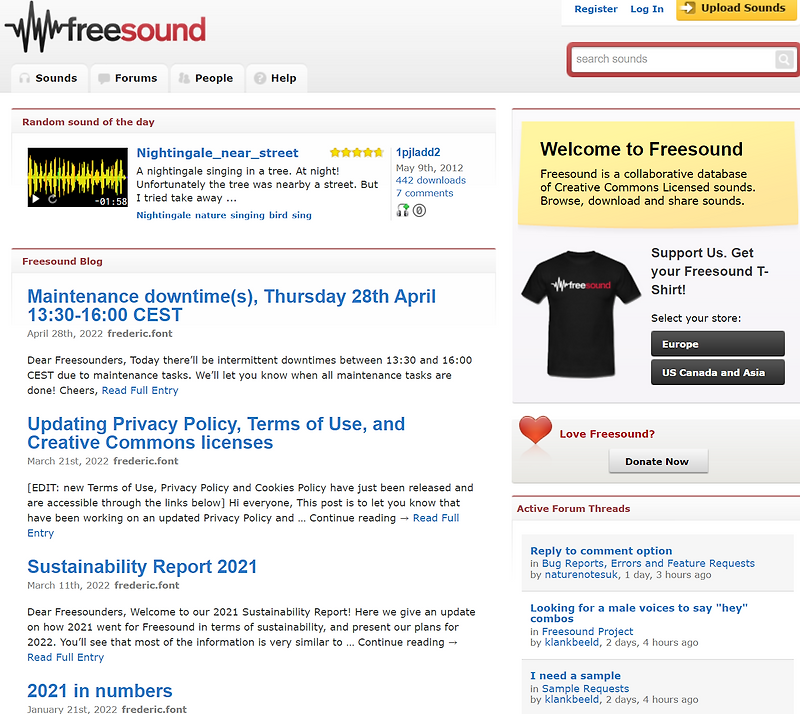Open user 1pjladd2 profile
800x714 pixels.
(418, 152)
